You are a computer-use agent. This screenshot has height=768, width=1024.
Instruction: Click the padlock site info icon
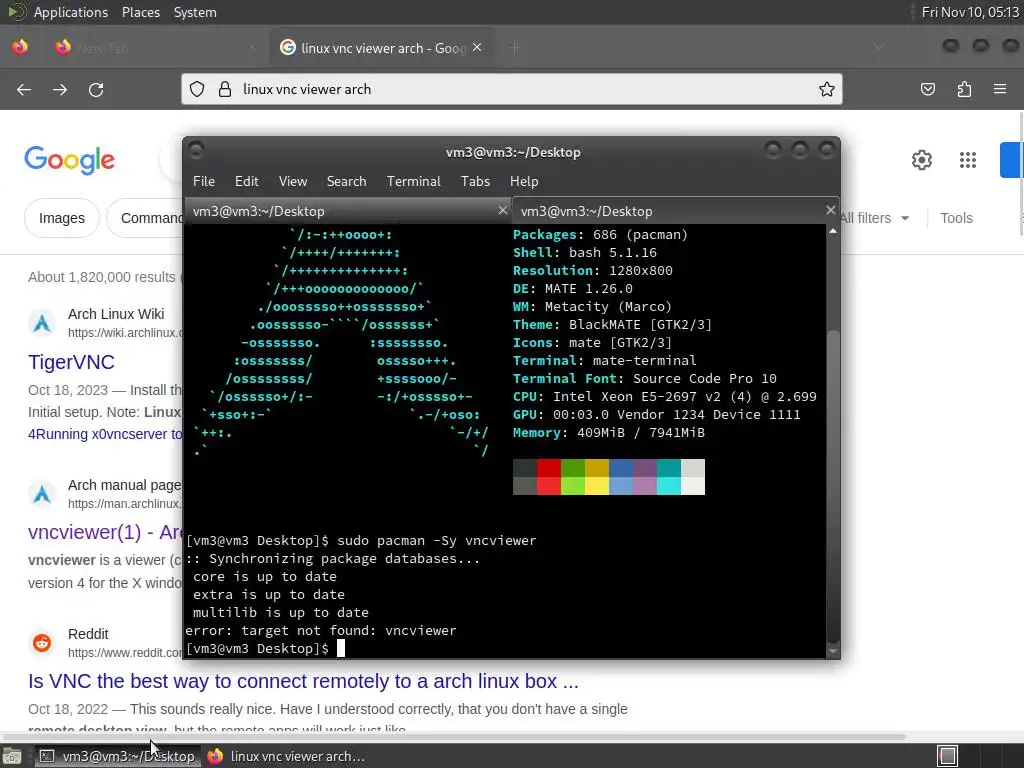pos(225,89)
